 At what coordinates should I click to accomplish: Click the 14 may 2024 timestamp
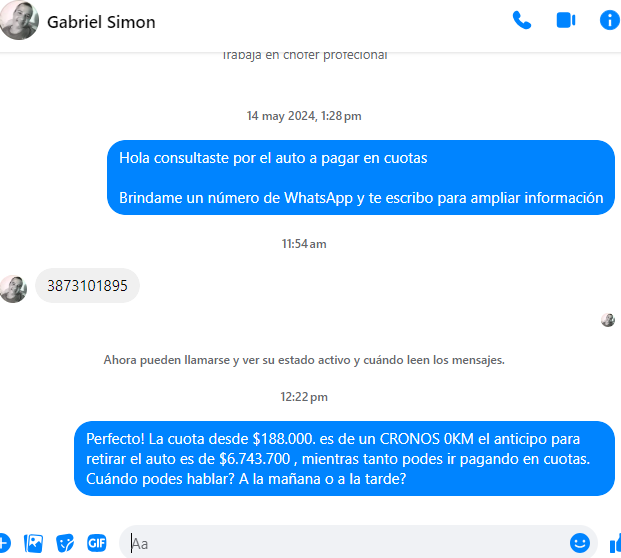click(304, 116)
